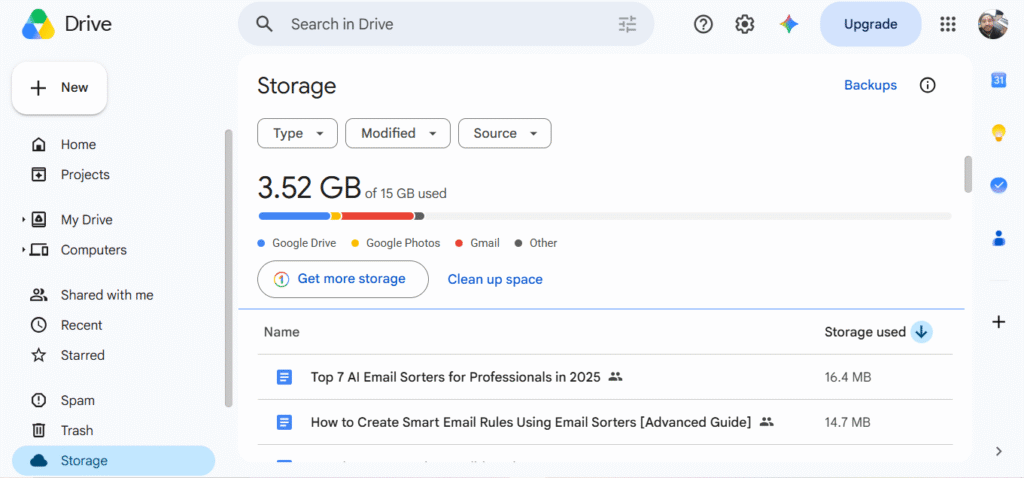Click the Google Photos legend label
The image size is (1024, 478).
click(403, 243)
